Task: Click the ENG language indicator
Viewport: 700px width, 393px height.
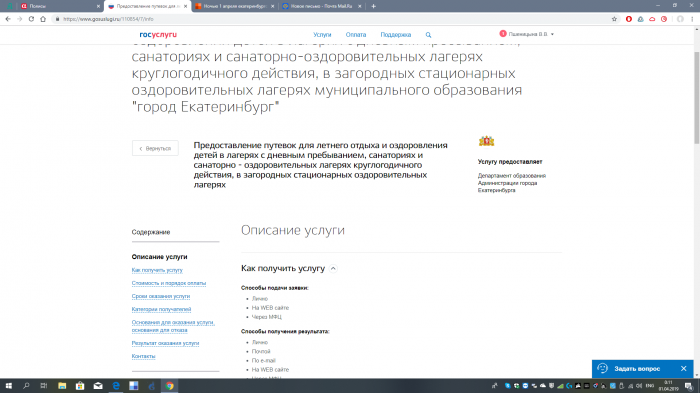Action: (650, 386)
